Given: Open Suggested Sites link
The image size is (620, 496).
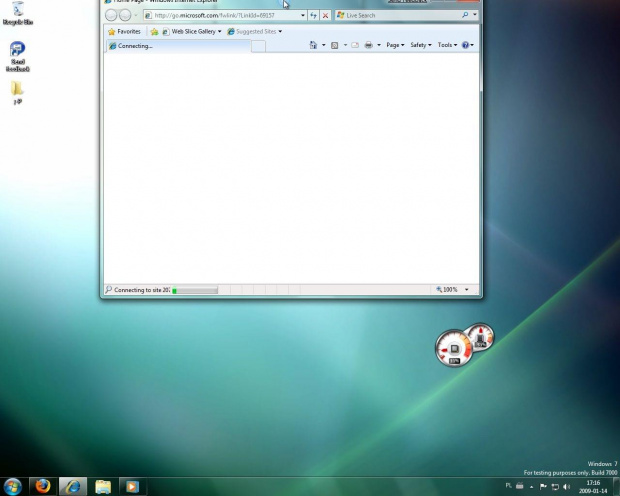Looking at the screenshot, I should click(252, 32).
